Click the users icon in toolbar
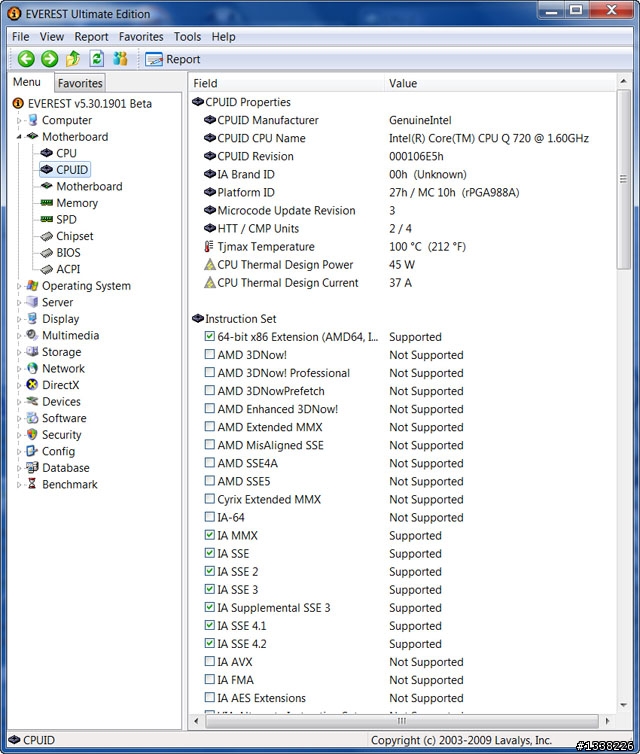The height and width of the screenshot is (754, 640). (120, 59)
